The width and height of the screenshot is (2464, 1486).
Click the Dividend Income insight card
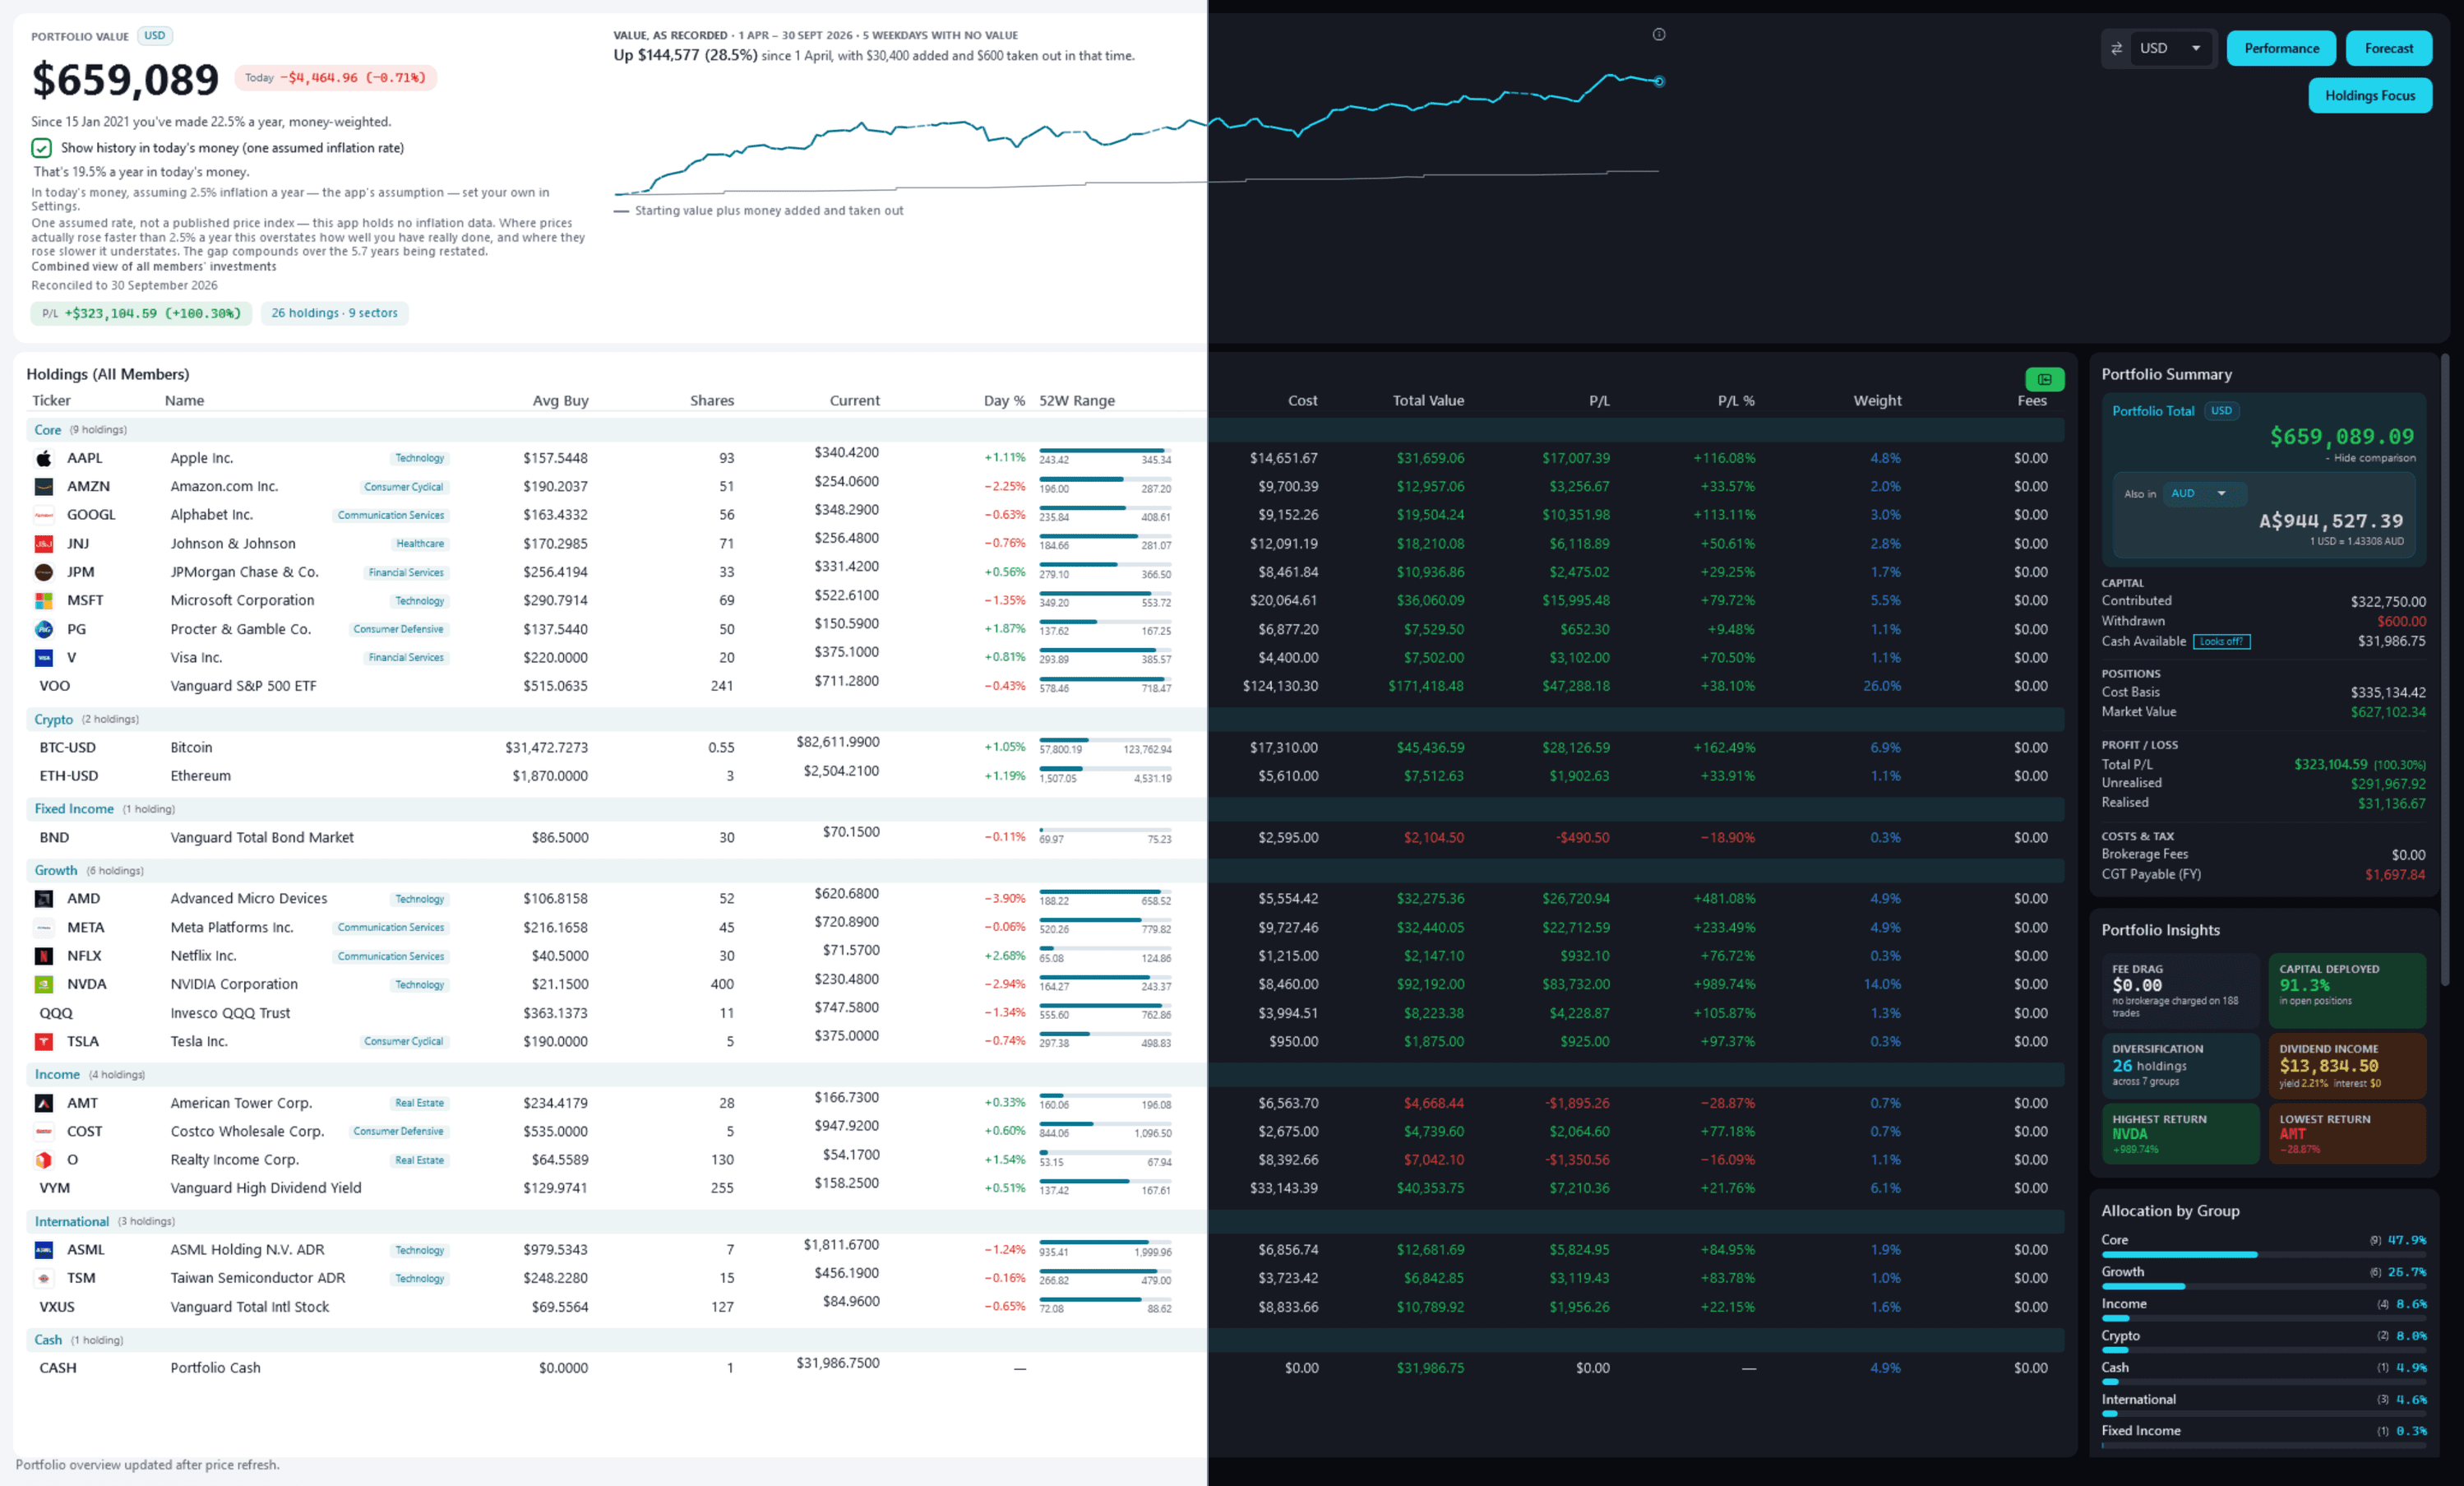(2347, 1065)
